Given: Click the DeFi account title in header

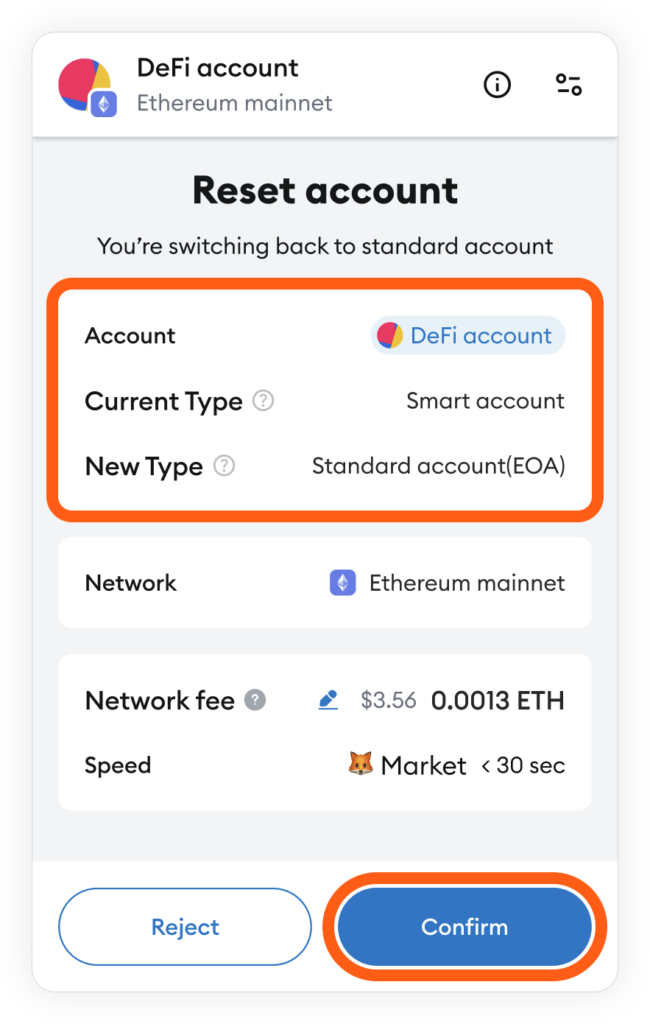Looking at the screenshot, I should point(218,68).
